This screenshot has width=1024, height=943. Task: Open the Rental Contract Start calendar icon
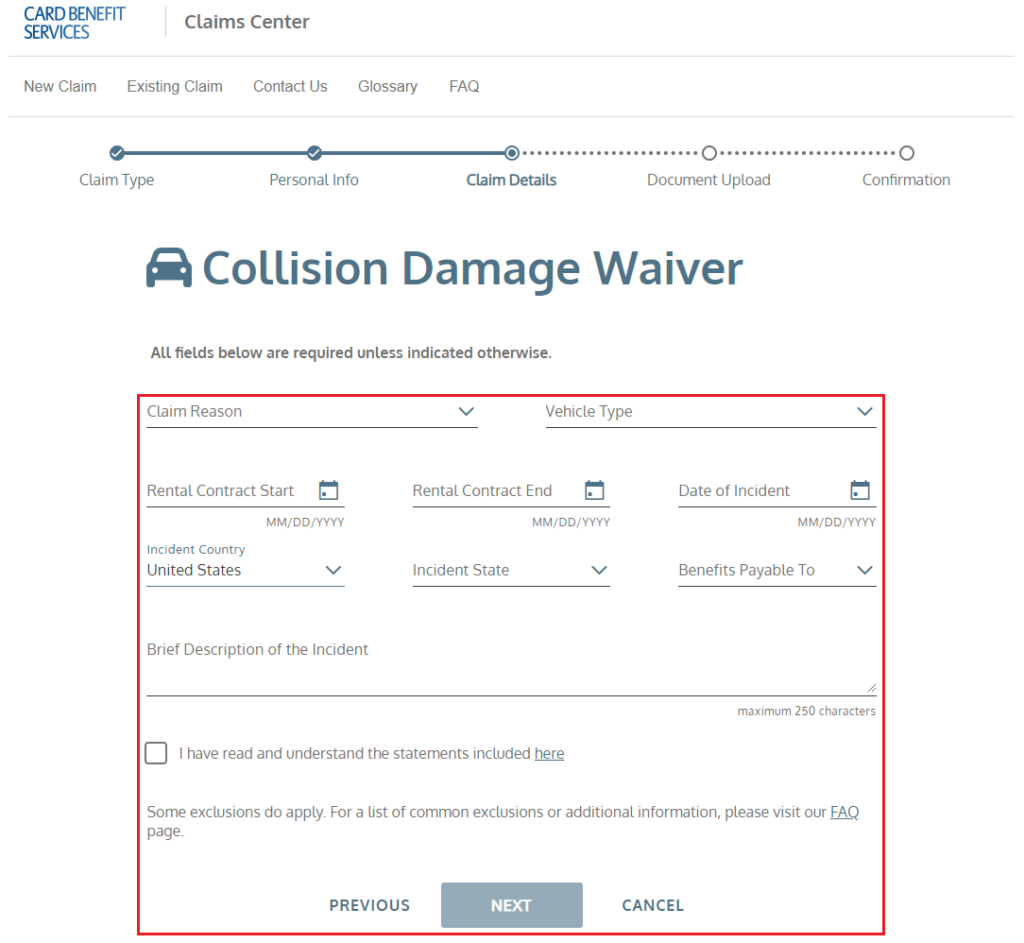click(328, 490)
